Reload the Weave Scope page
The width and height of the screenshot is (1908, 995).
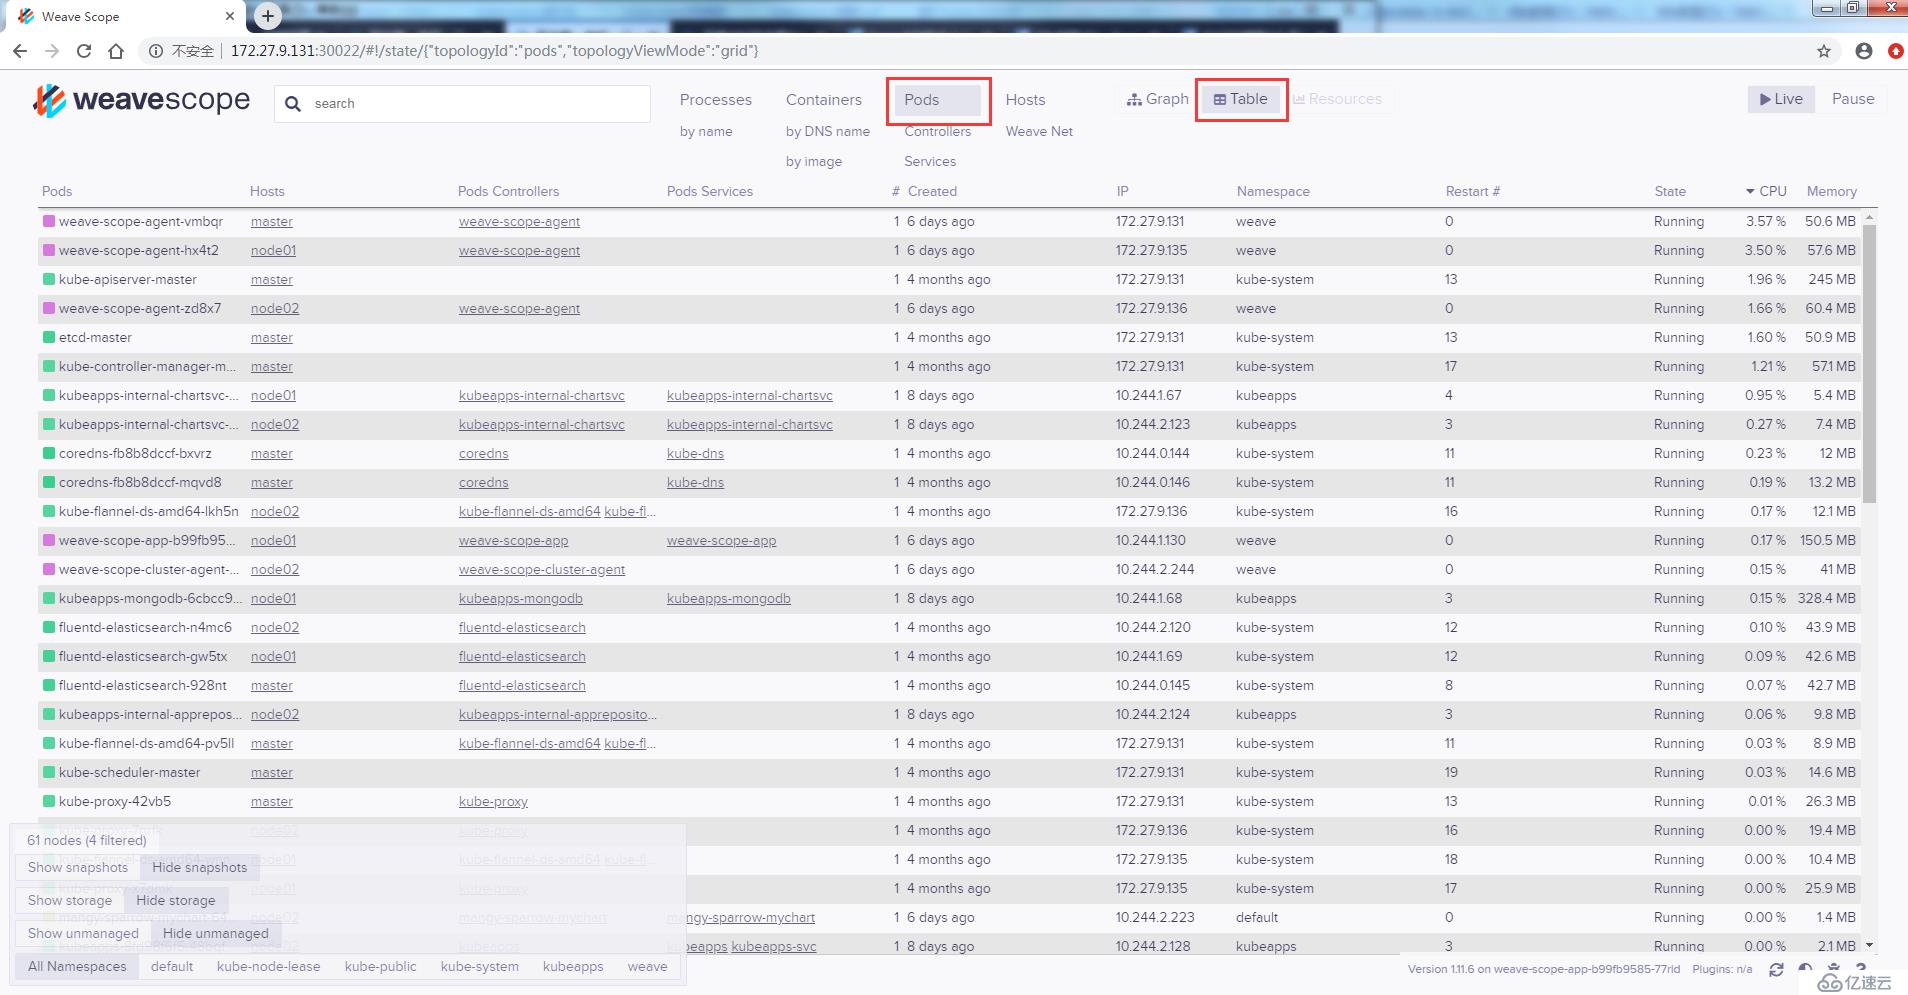[x=84, y=51]
